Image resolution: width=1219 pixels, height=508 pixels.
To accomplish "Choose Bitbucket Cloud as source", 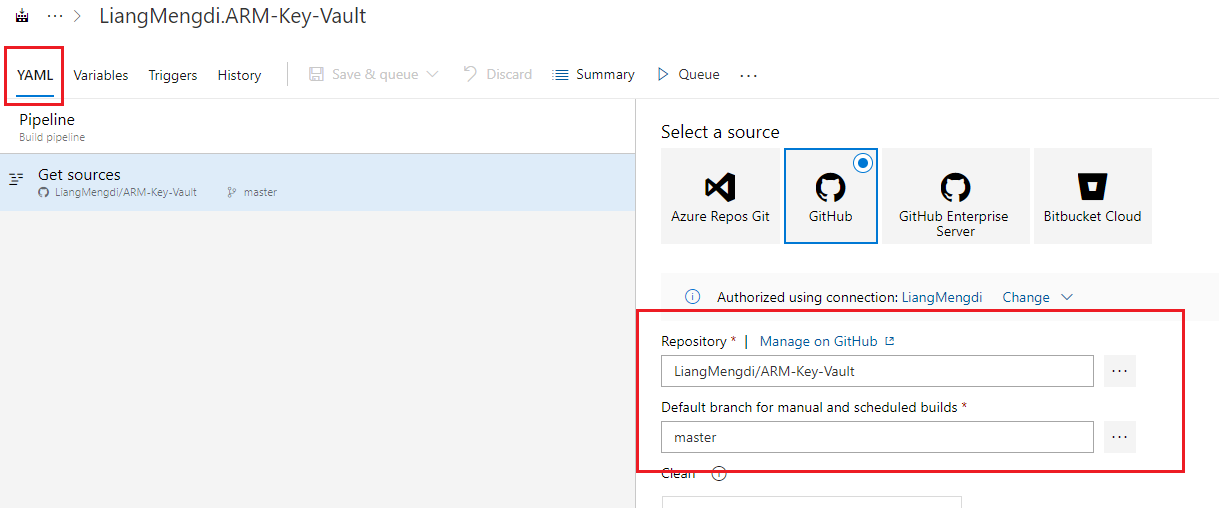I will pos(1092,196).
